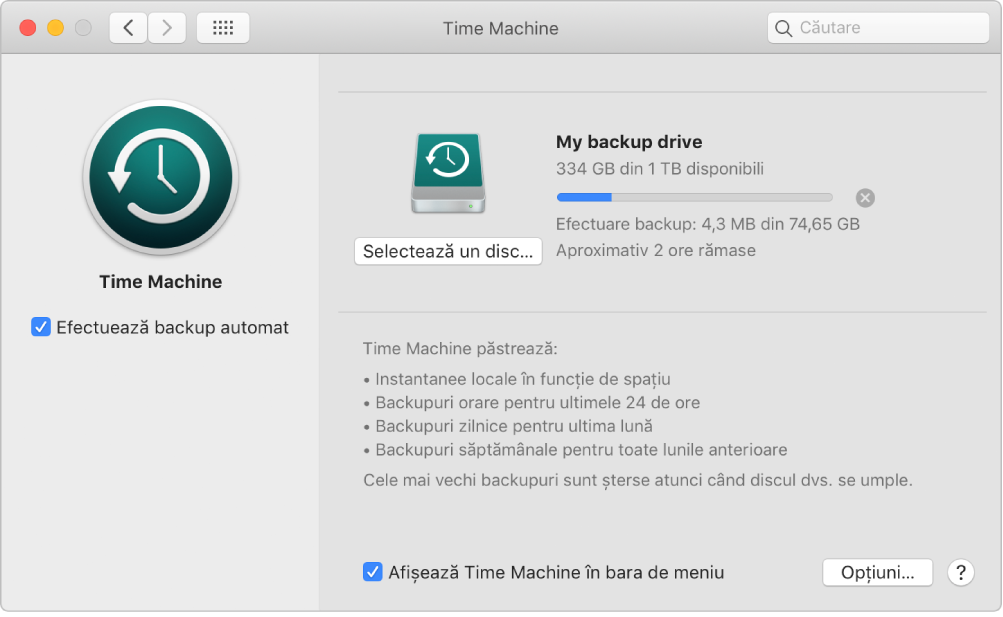Click the backup drive disk icon
The height and width of the screenshot is (617, 1003).
[x=448, y=173]
